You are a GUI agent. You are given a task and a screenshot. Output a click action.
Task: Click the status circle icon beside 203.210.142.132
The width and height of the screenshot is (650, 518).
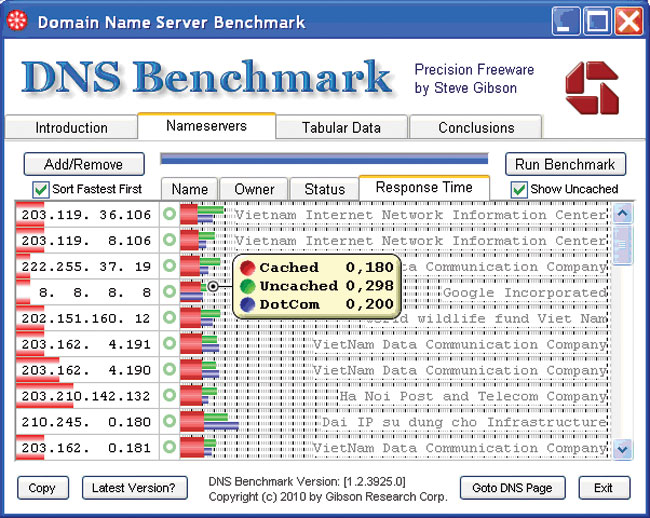pos(170,396)
